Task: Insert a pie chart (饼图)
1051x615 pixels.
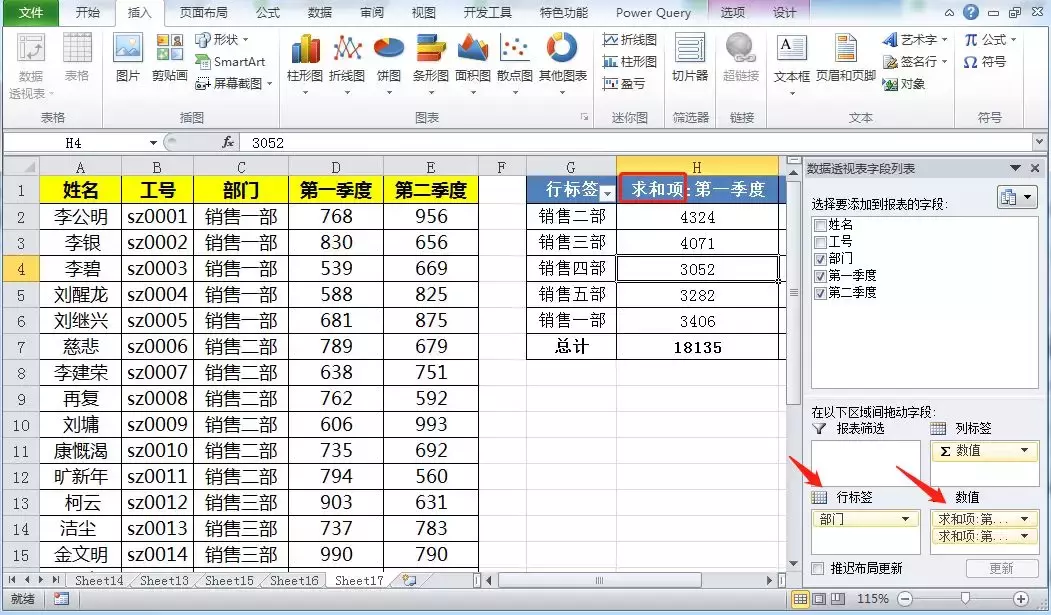Action: (x=389, y=64)
